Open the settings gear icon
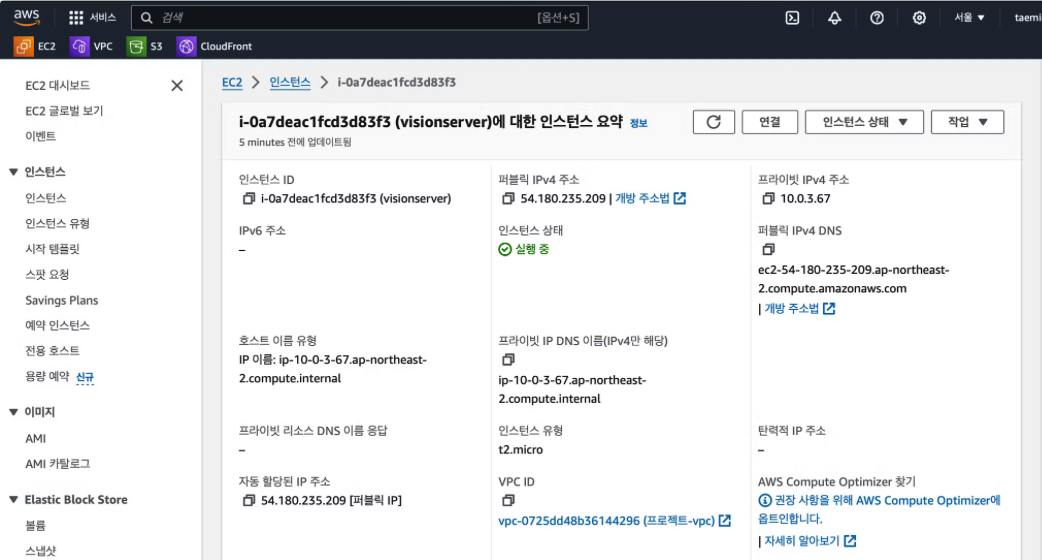Viewport: 1042px width, 560px height. (919, 18)
